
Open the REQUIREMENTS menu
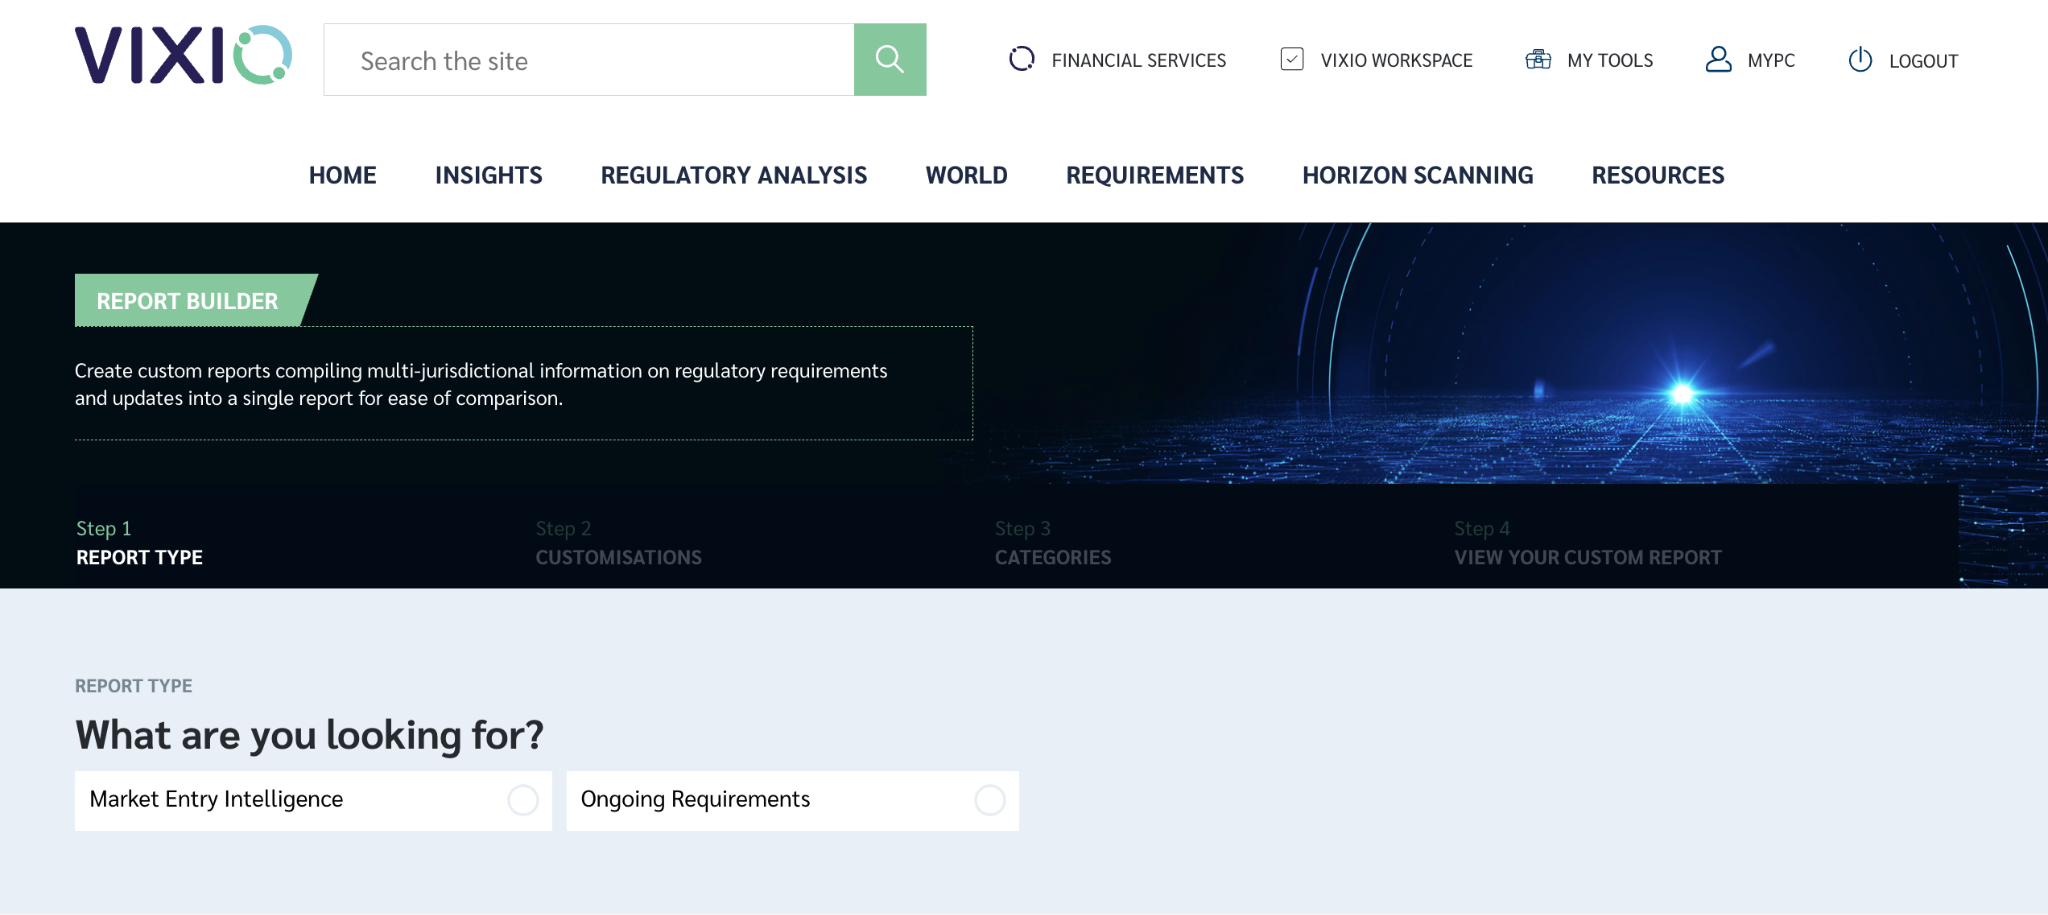click(1155, 175)
